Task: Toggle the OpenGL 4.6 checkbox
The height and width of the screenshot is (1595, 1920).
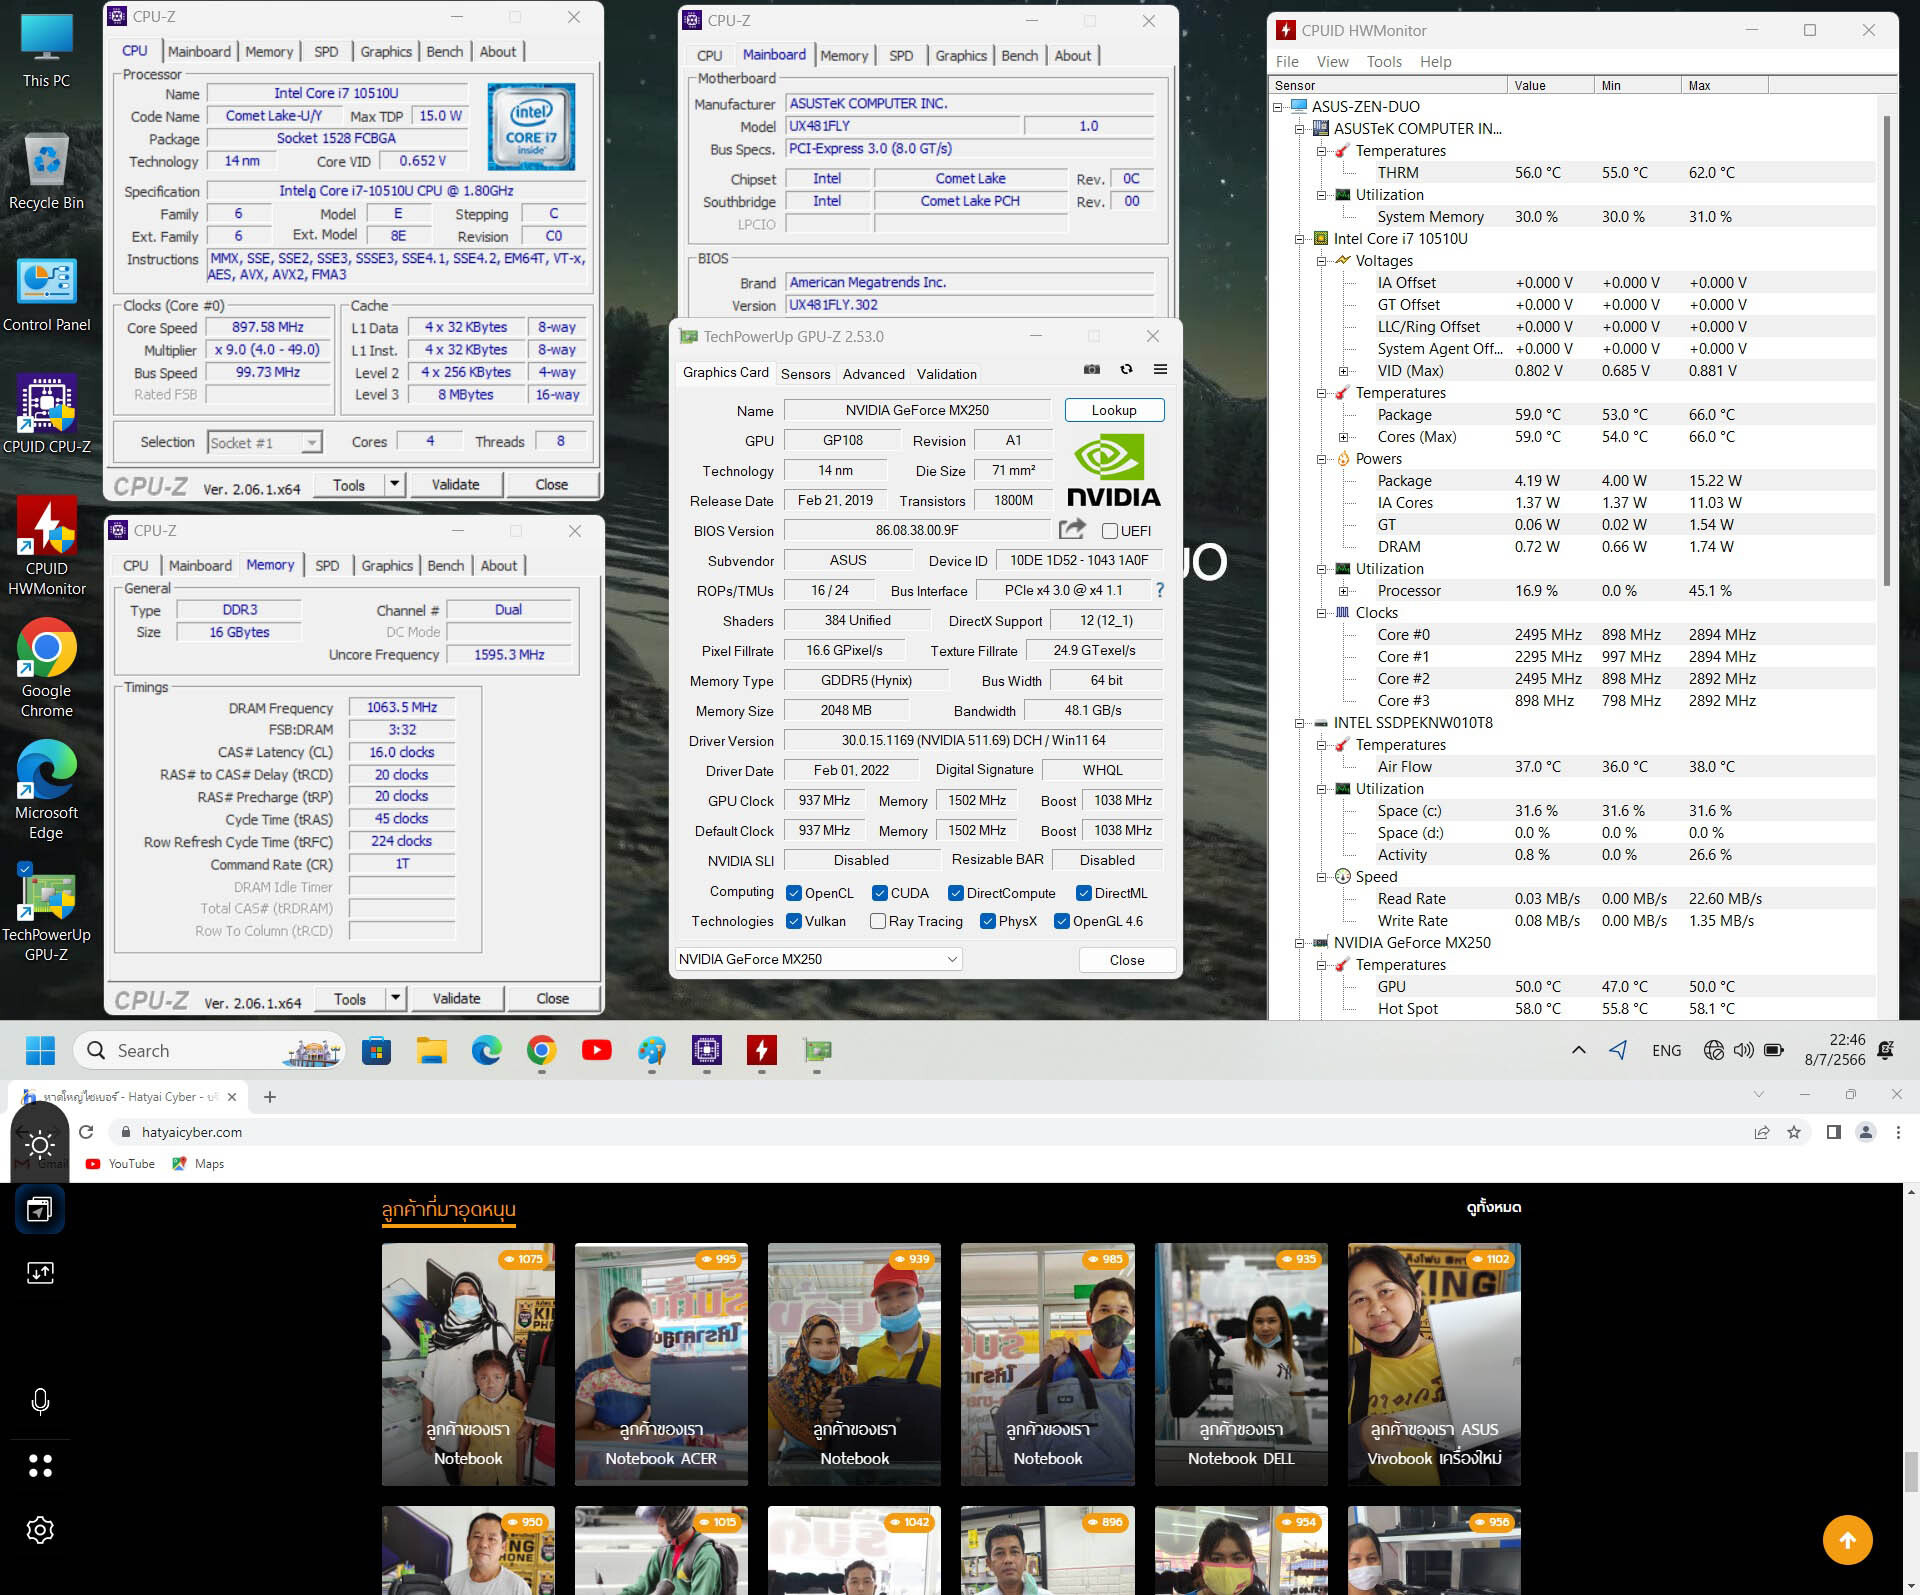Action: coord(1062,921)
